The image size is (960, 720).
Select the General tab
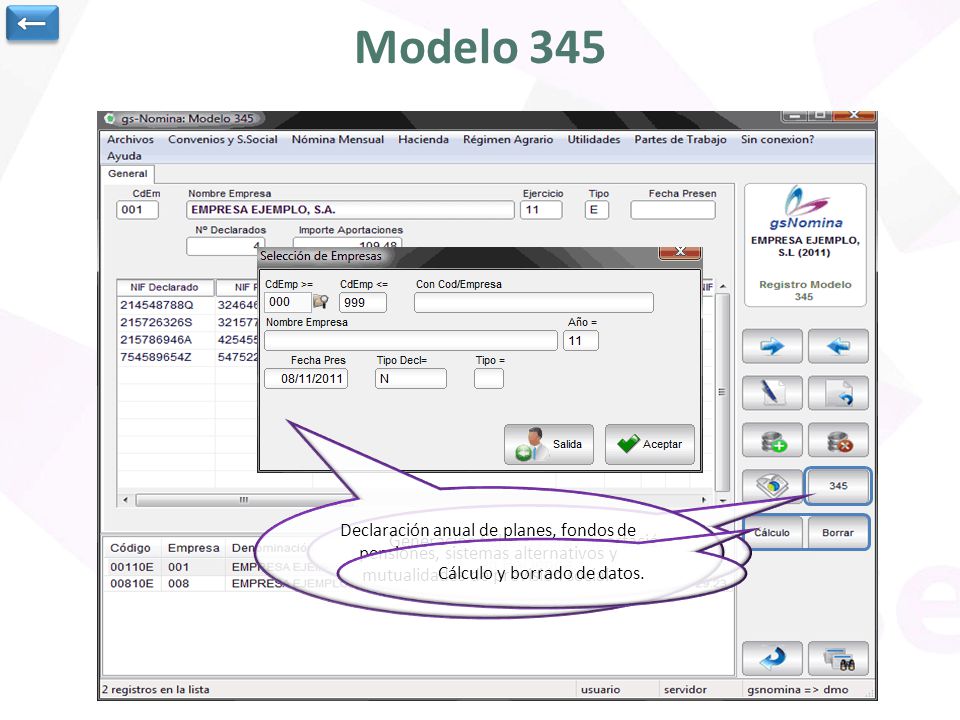[127, 174]
